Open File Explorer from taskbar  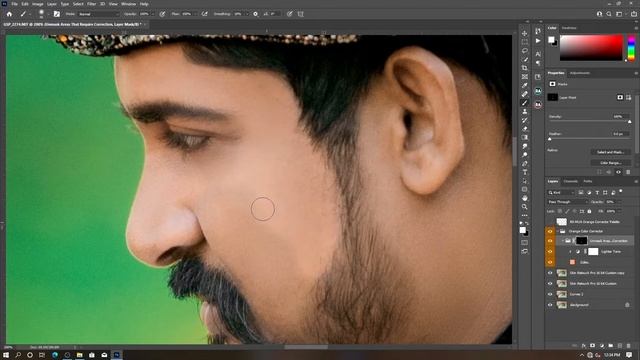(x=79, y=355)
